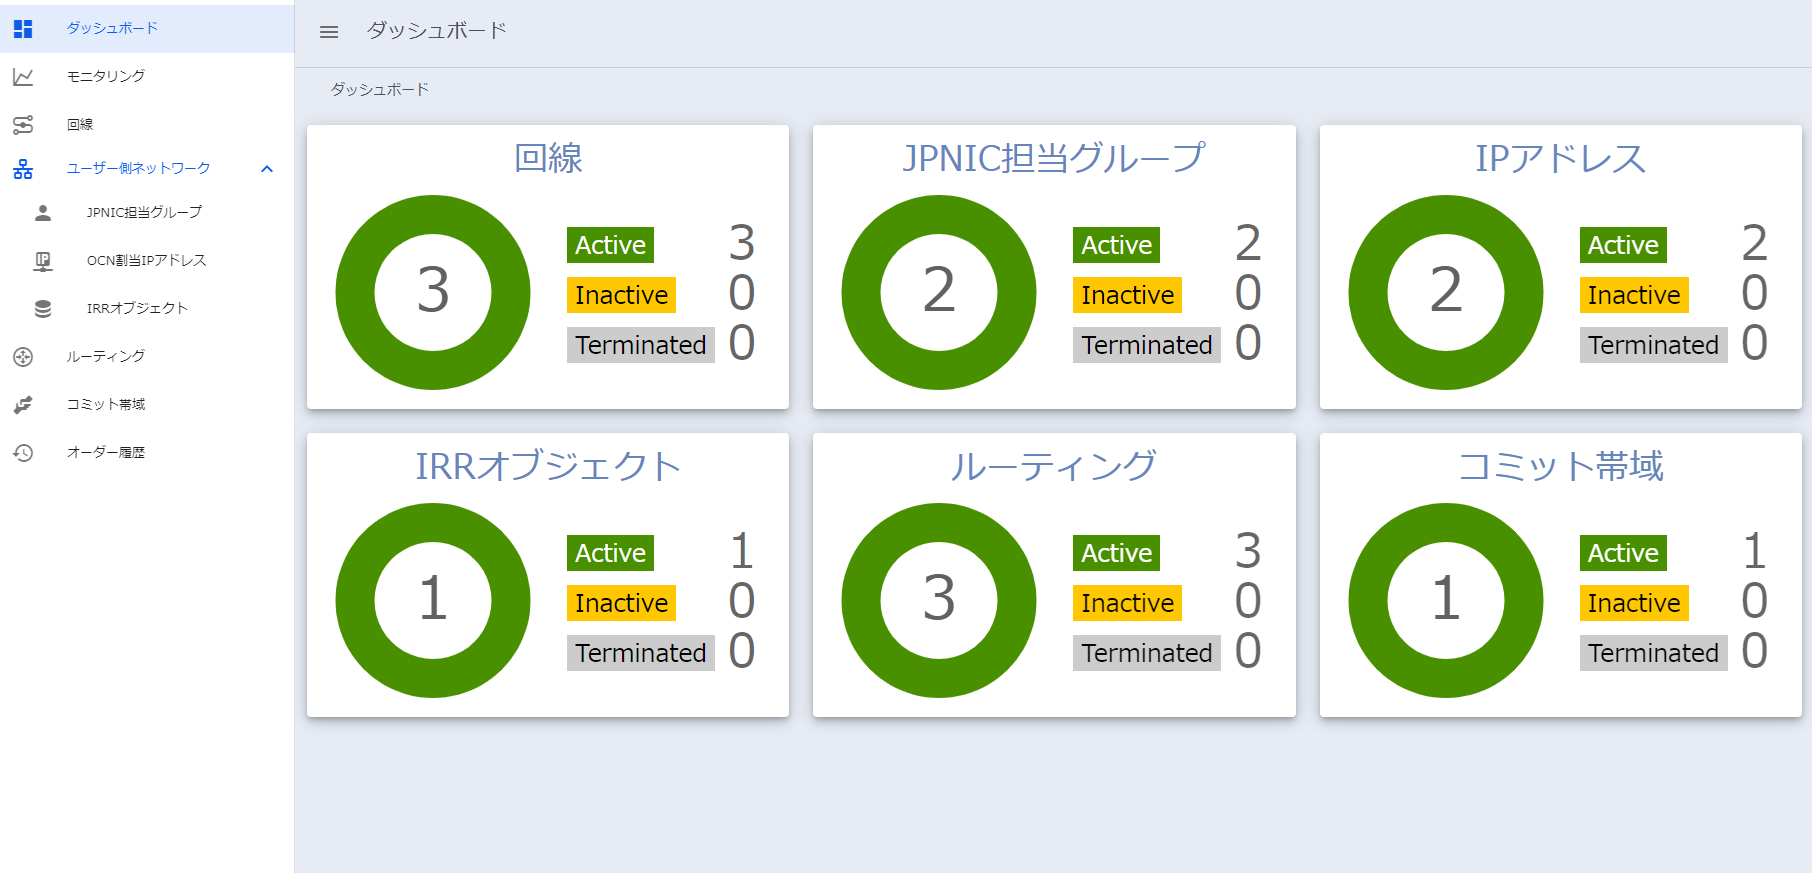Image resolution: width=1812 pixels, height=873 pixels.
Task: Open モニタリング from the sidebar menu
Action: click(x=106, y=77)
